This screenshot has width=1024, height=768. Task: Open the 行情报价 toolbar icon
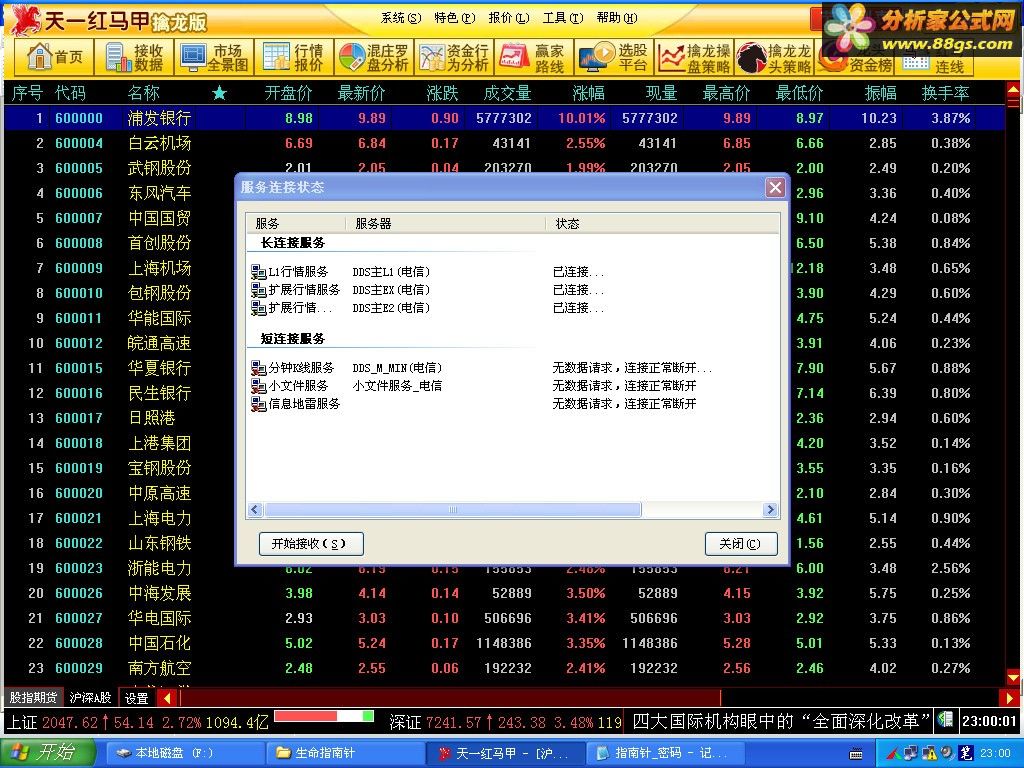294,57
